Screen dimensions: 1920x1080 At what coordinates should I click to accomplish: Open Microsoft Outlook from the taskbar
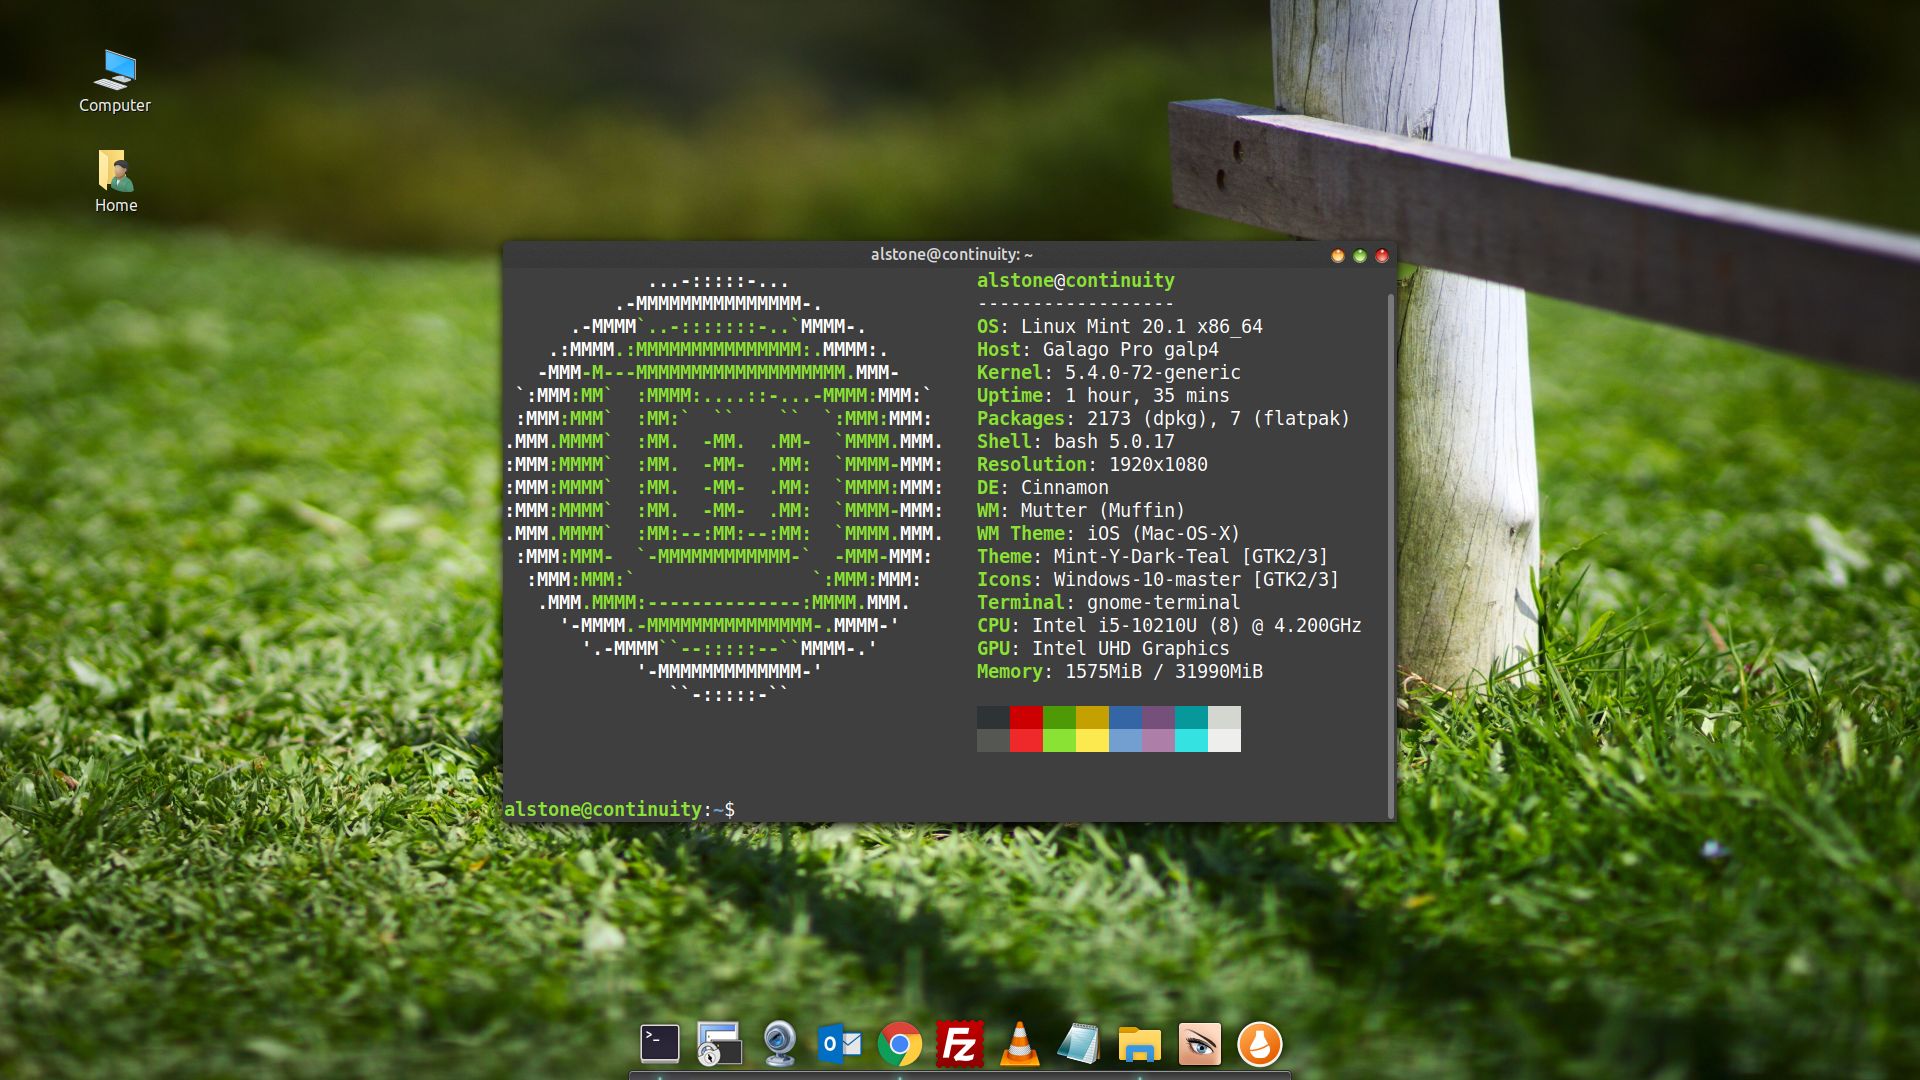tap(839, 1043)
